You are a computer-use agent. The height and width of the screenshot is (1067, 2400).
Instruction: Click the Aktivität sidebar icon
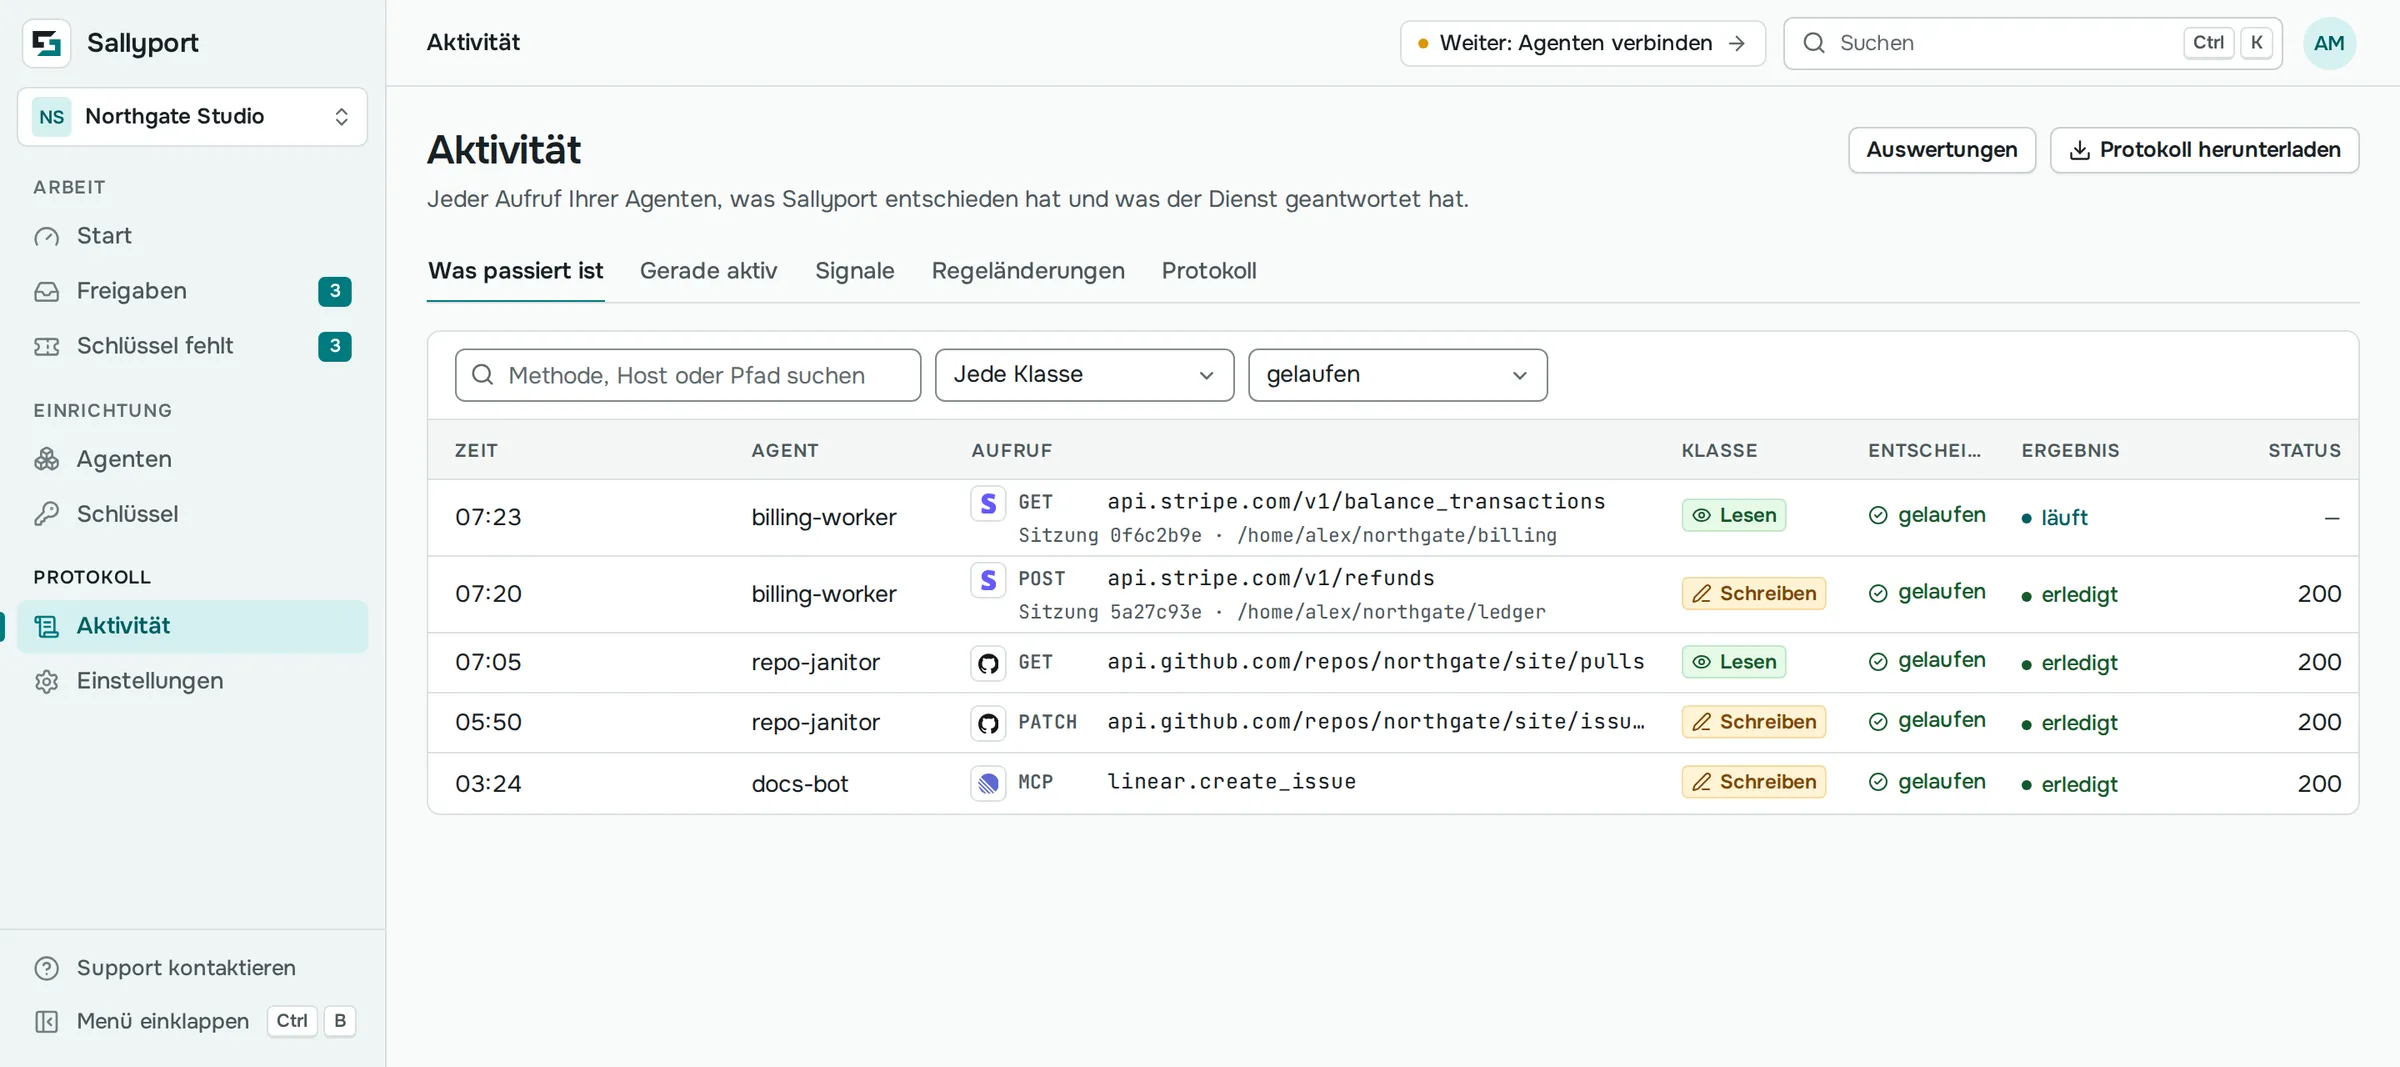click(x=47, y=626)
